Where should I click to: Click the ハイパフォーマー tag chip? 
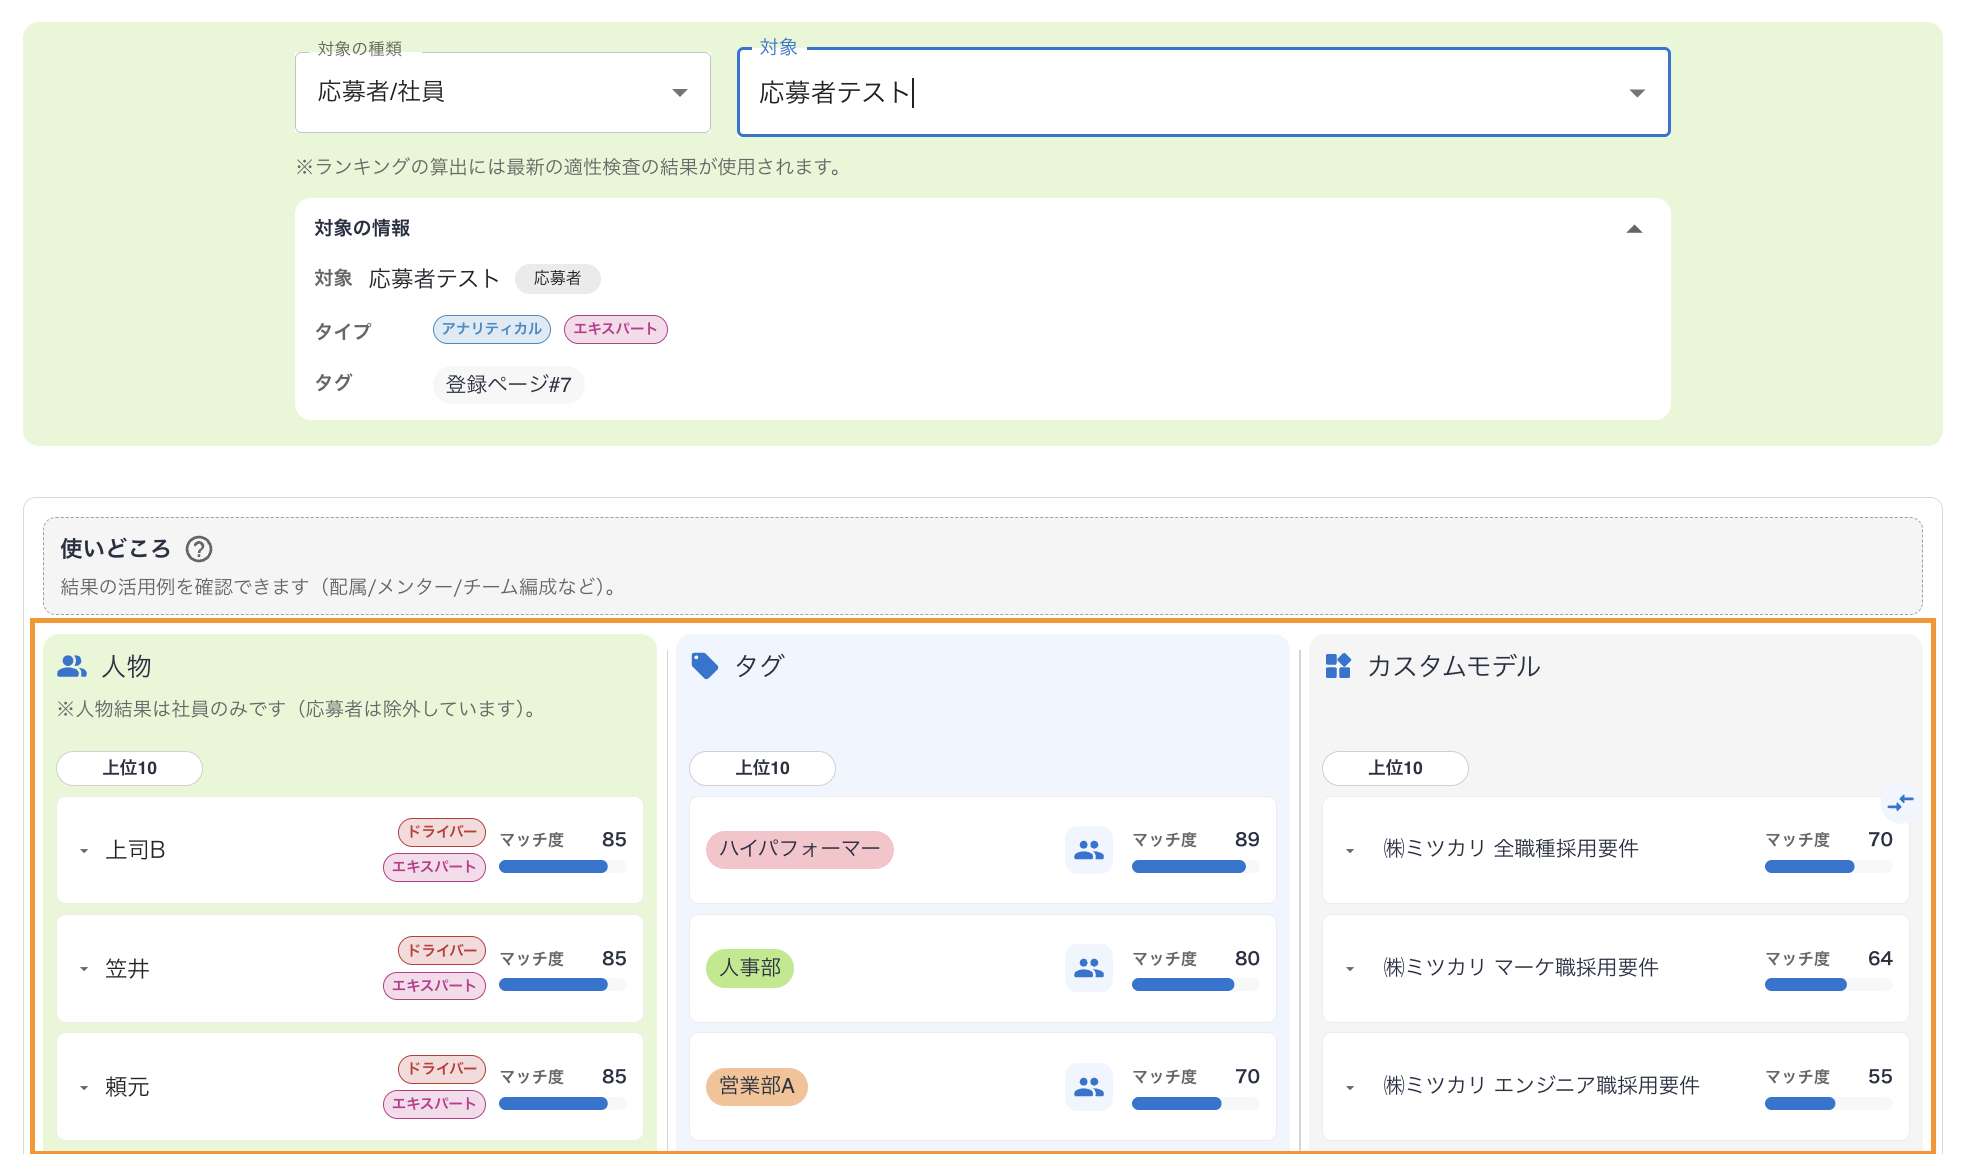(x=799, y=849)
